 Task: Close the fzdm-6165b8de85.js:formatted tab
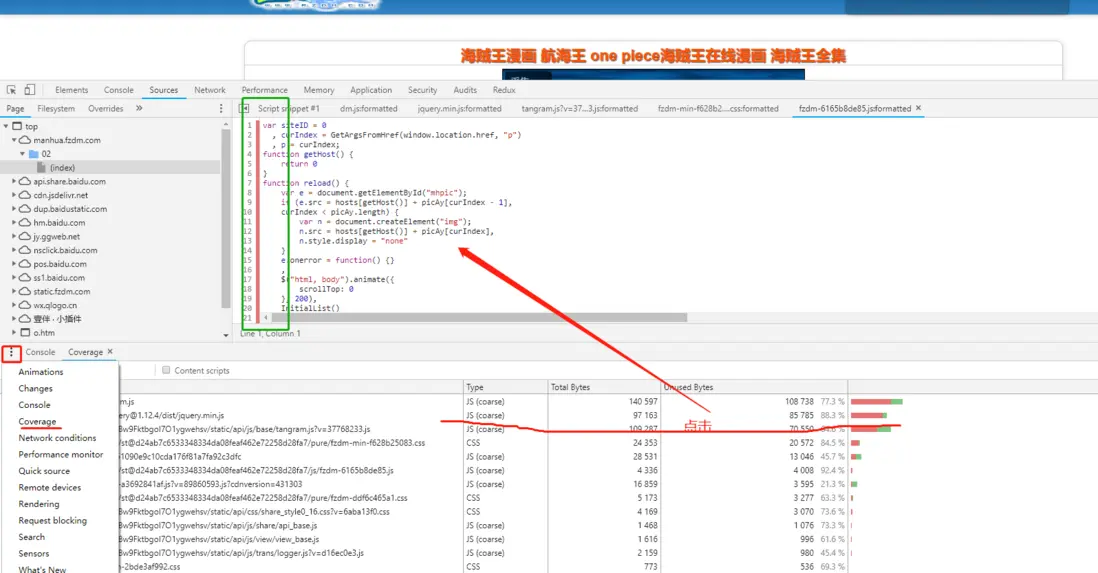[918, 108]
